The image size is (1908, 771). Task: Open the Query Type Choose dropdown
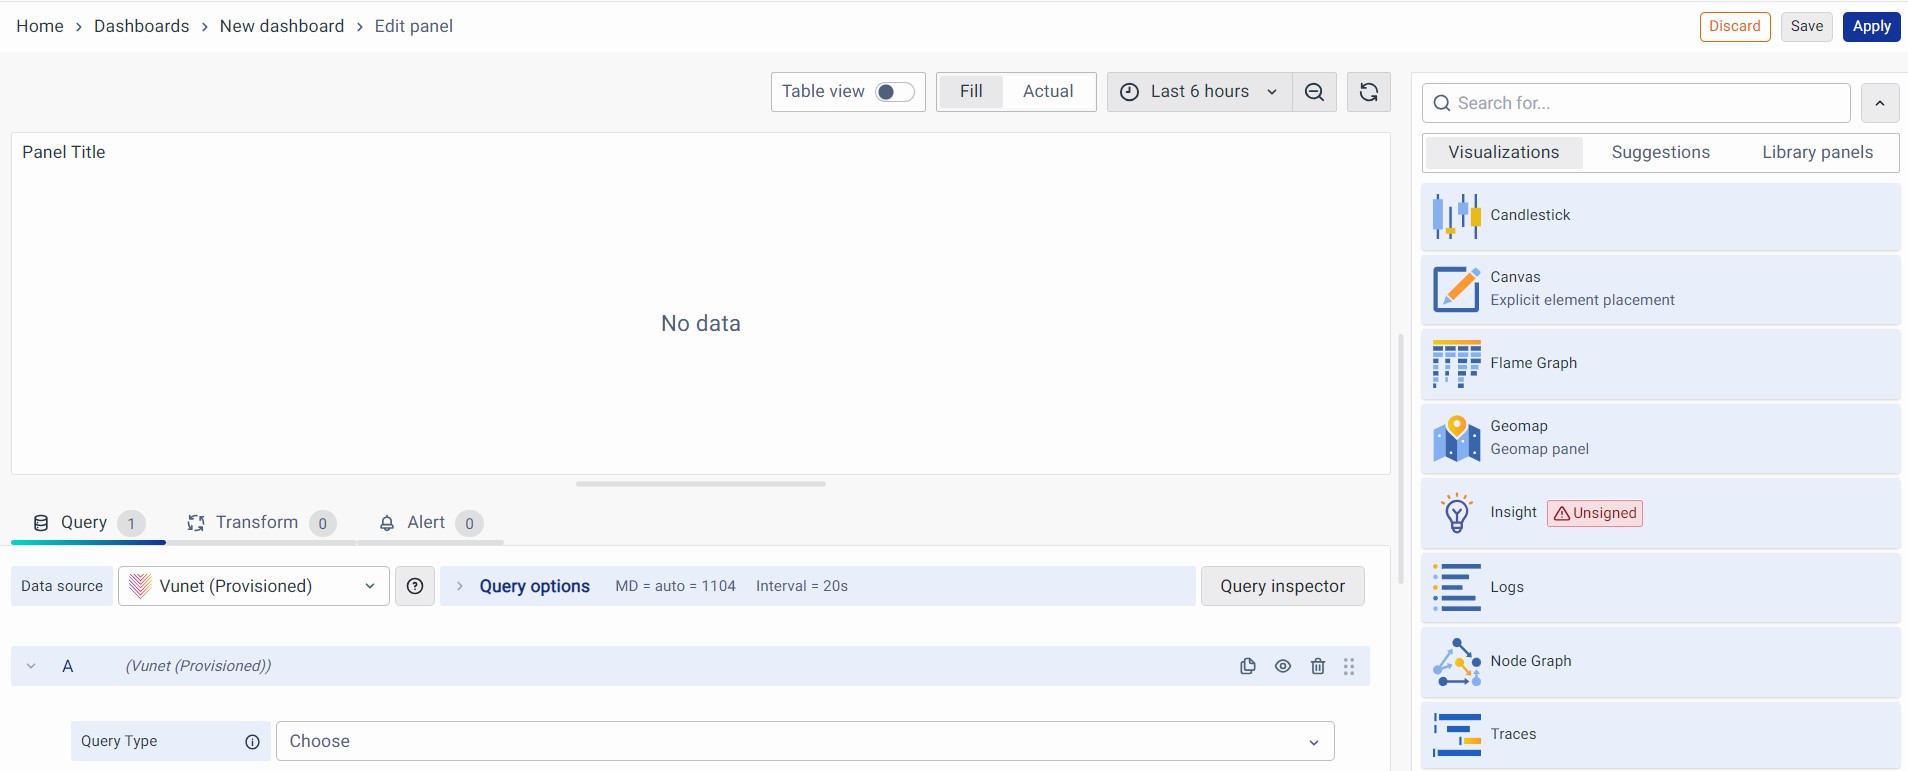click(804, 741)
